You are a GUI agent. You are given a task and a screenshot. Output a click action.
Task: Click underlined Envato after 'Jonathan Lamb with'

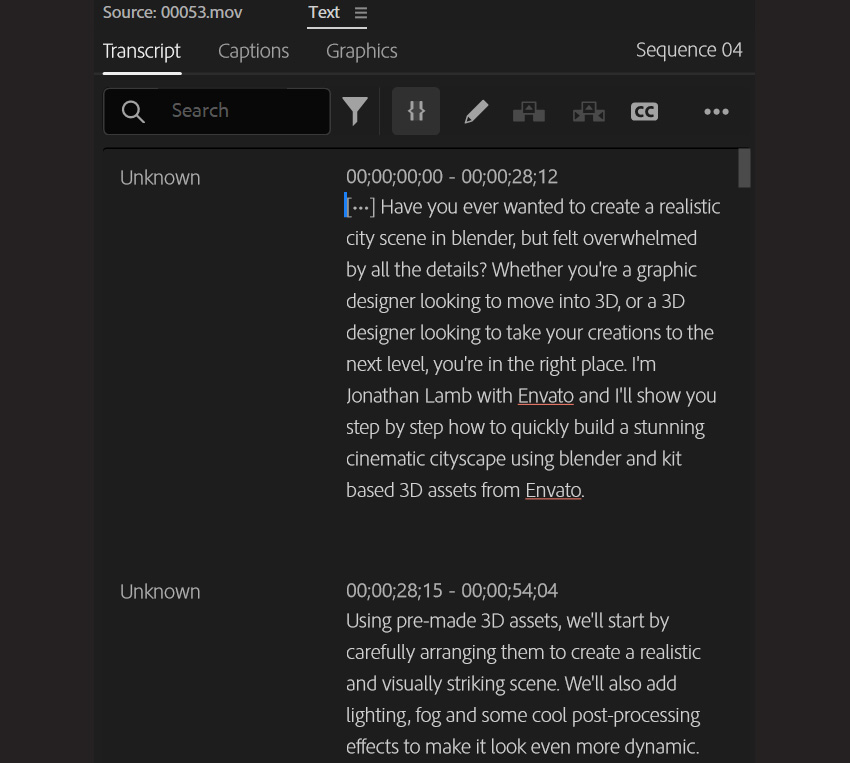545,396
